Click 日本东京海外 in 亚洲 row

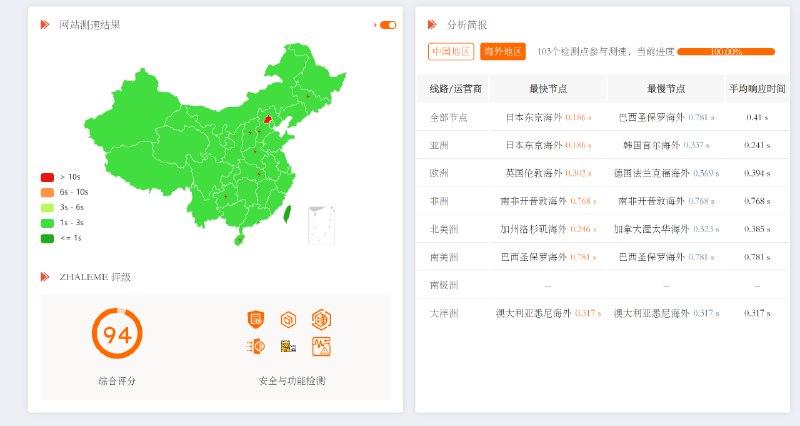(x=534, y=145)
